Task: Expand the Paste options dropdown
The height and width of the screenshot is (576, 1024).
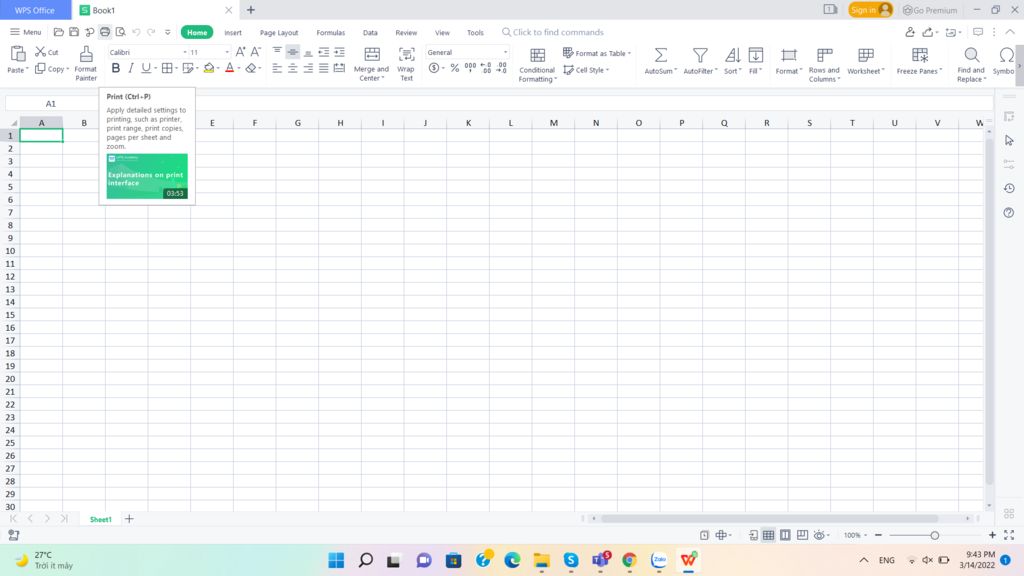Action: tap(27, 69)
